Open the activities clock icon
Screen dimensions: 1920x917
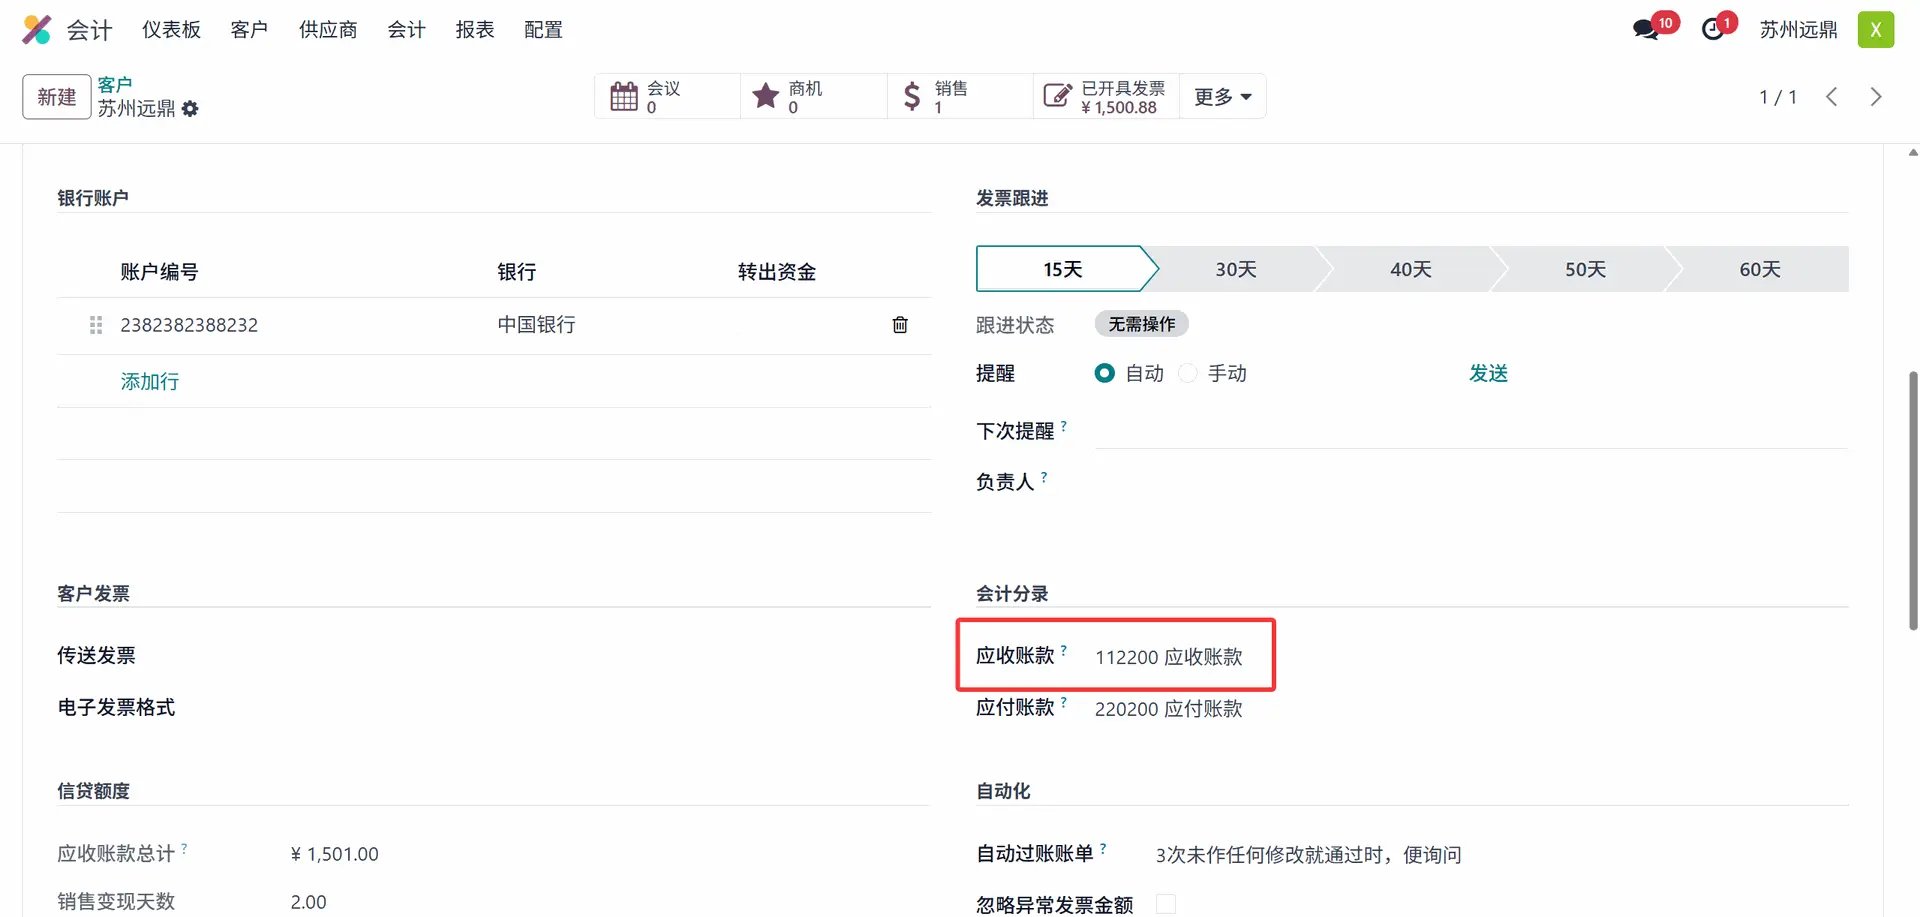(1714, 29)
